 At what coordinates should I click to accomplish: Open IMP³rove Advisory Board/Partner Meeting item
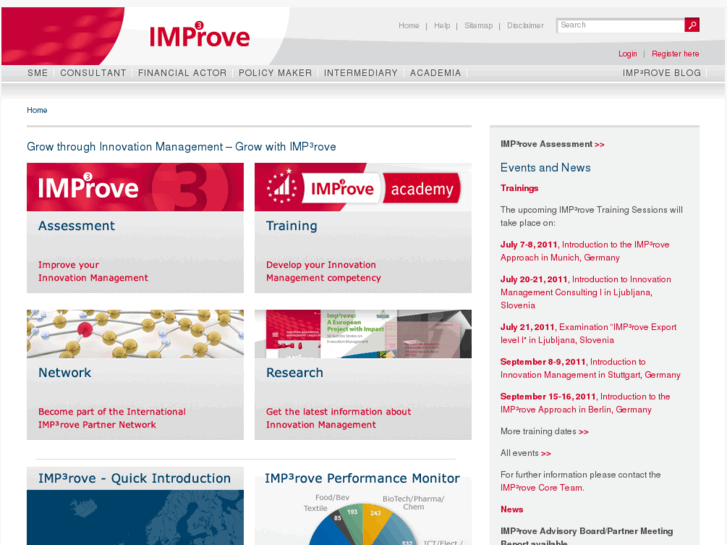pos(587,536)
